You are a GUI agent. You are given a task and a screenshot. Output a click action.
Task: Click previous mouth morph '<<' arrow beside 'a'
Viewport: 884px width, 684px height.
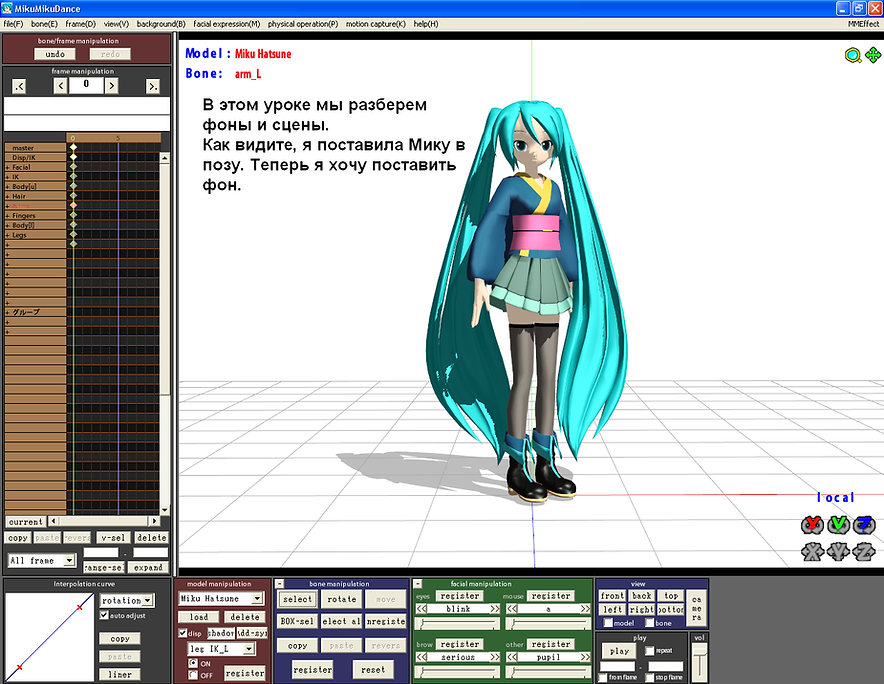512,609
